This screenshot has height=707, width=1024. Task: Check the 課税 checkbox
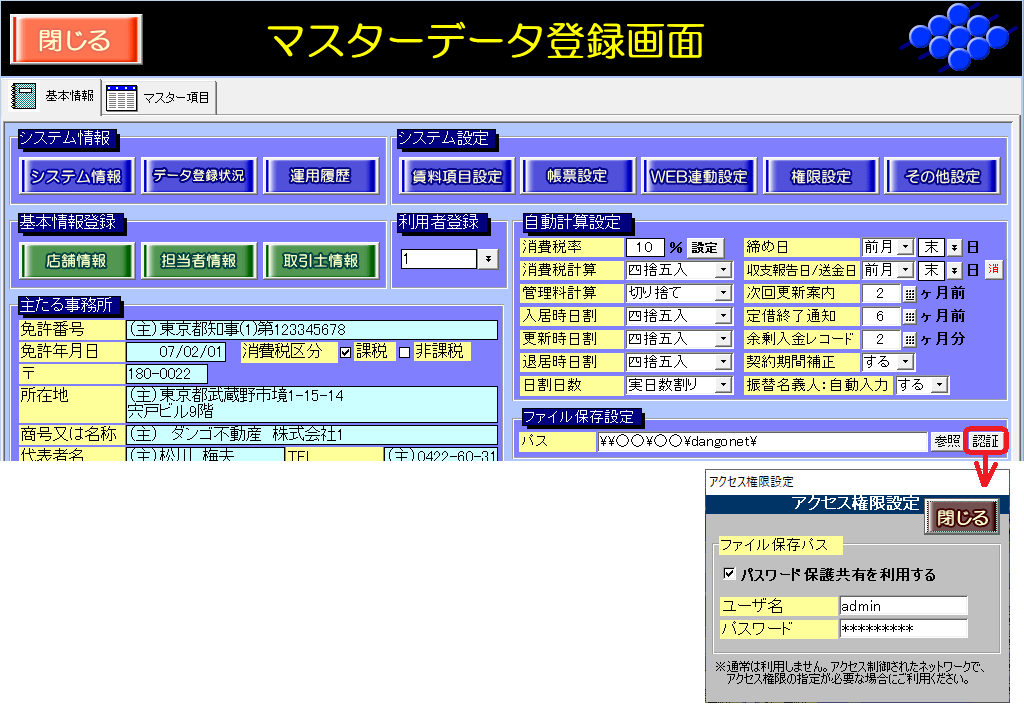tap(345, 352)
